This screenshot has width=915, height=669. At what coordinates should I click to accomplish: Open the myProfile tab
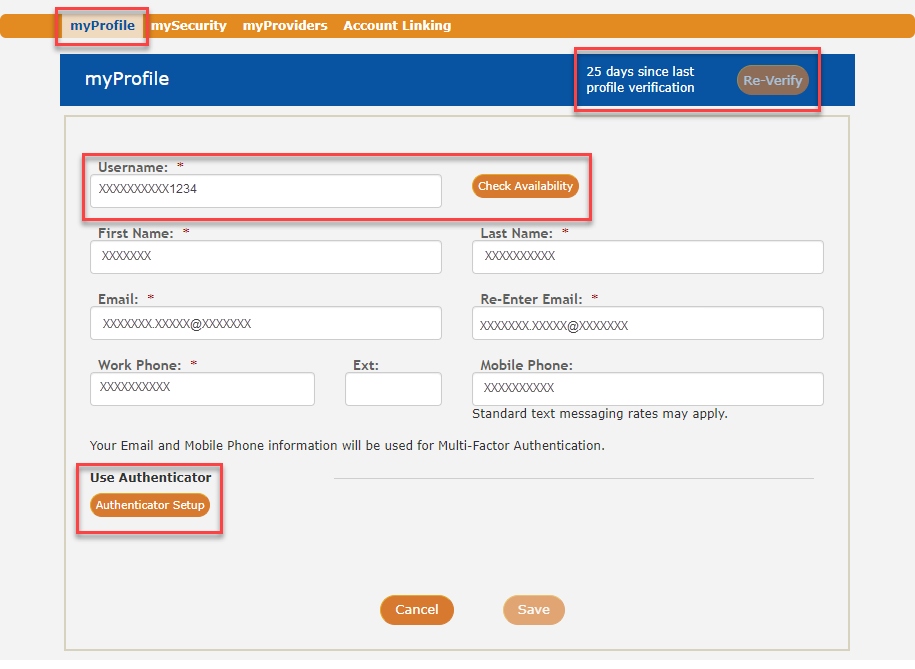[102, 26]
